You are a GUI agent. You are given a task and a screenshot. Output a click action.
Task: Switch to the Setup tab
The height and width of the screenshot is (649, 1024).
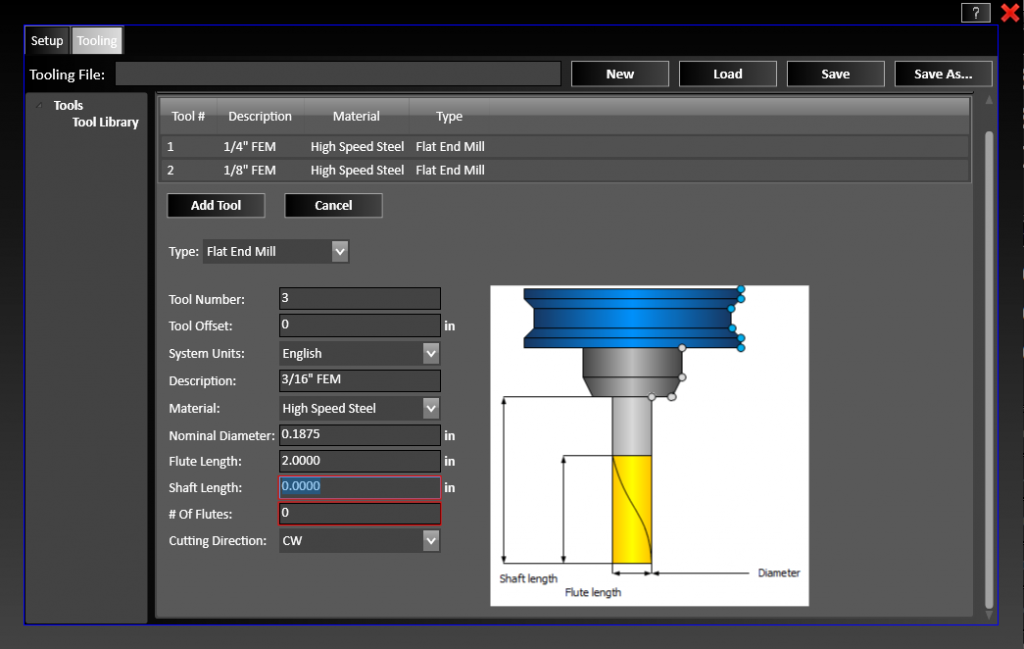pos(46,40)
